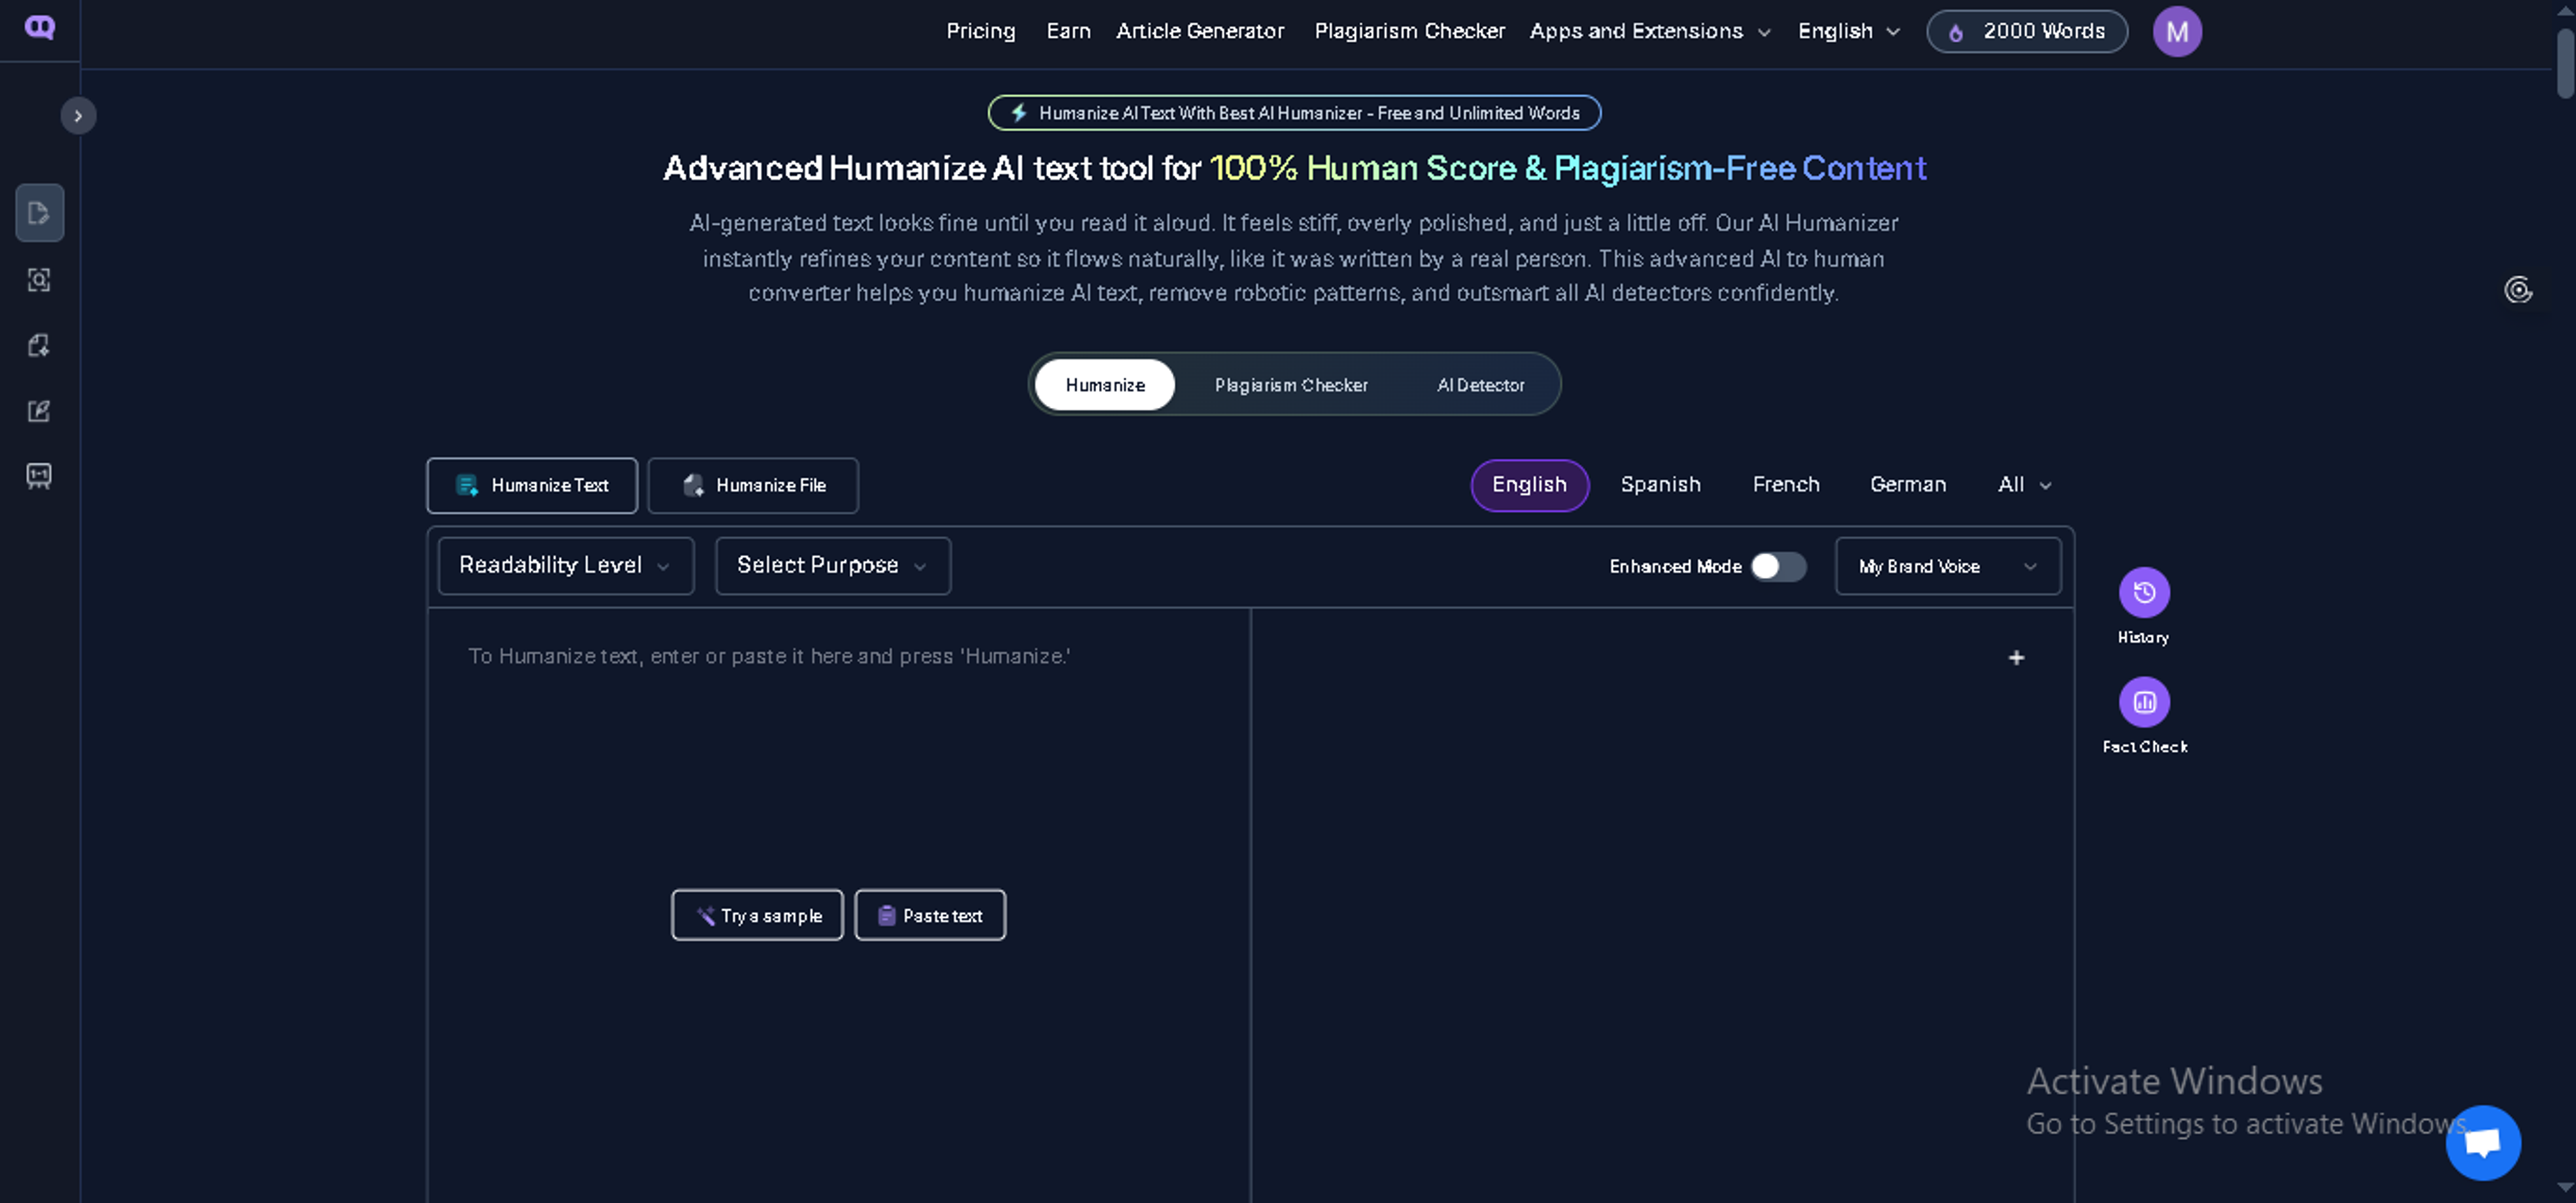Open the Readability Level dropdown
This screenshot has width=2576, height=1203.
pyautogui.click(x=566, y=566)
